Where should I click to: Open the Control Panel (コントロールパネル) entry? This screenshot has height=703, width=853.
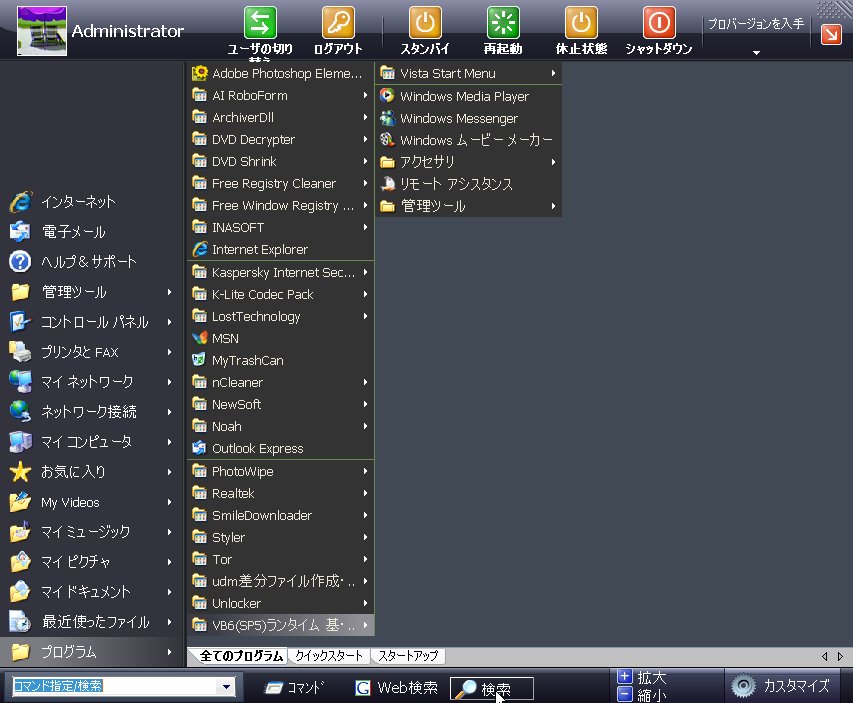pyautogui.click(x=91, y=322)
